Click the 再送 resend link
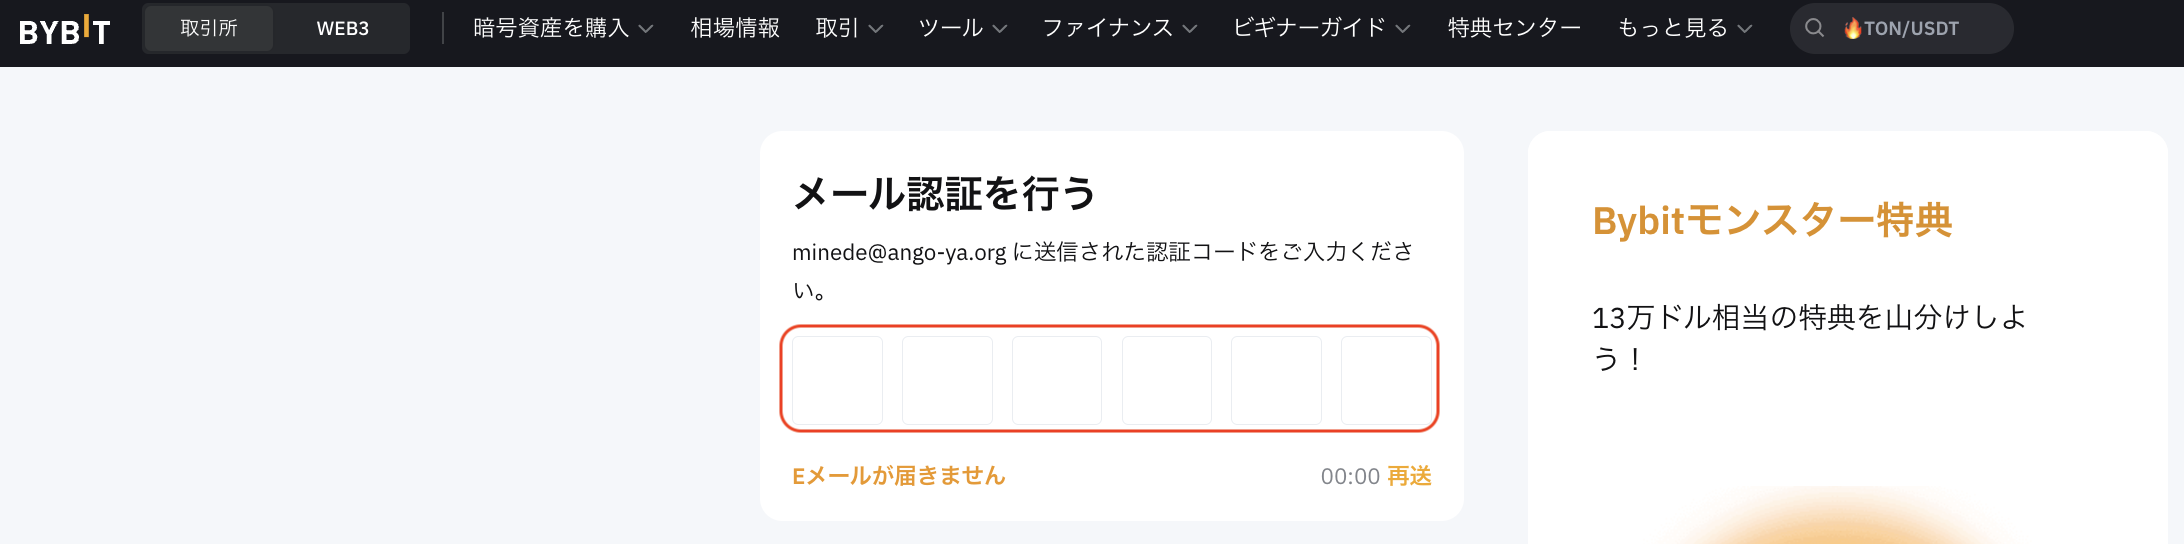 pyautogui.click(x=1409, y=476)
